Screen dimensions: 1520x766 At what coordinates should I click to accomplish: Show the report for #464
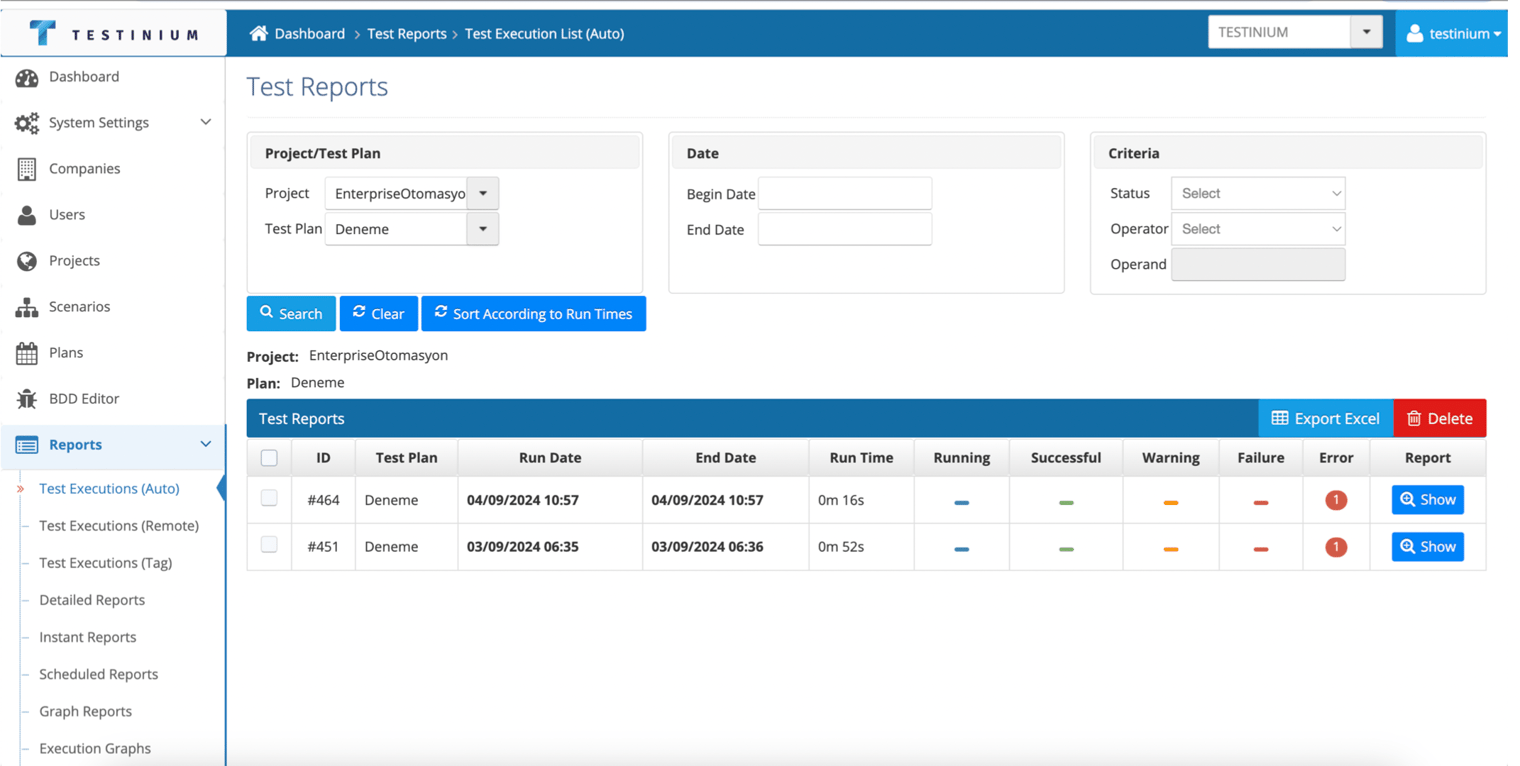pyautogui.click(x=1428, y=500)
